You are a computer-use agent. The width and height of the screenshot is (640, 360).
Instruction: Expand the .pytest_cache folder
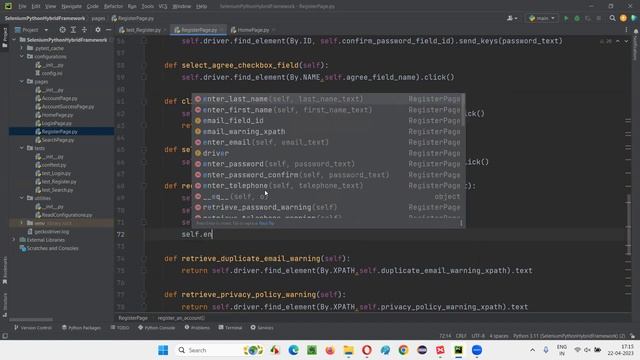[x=22, y=48]
